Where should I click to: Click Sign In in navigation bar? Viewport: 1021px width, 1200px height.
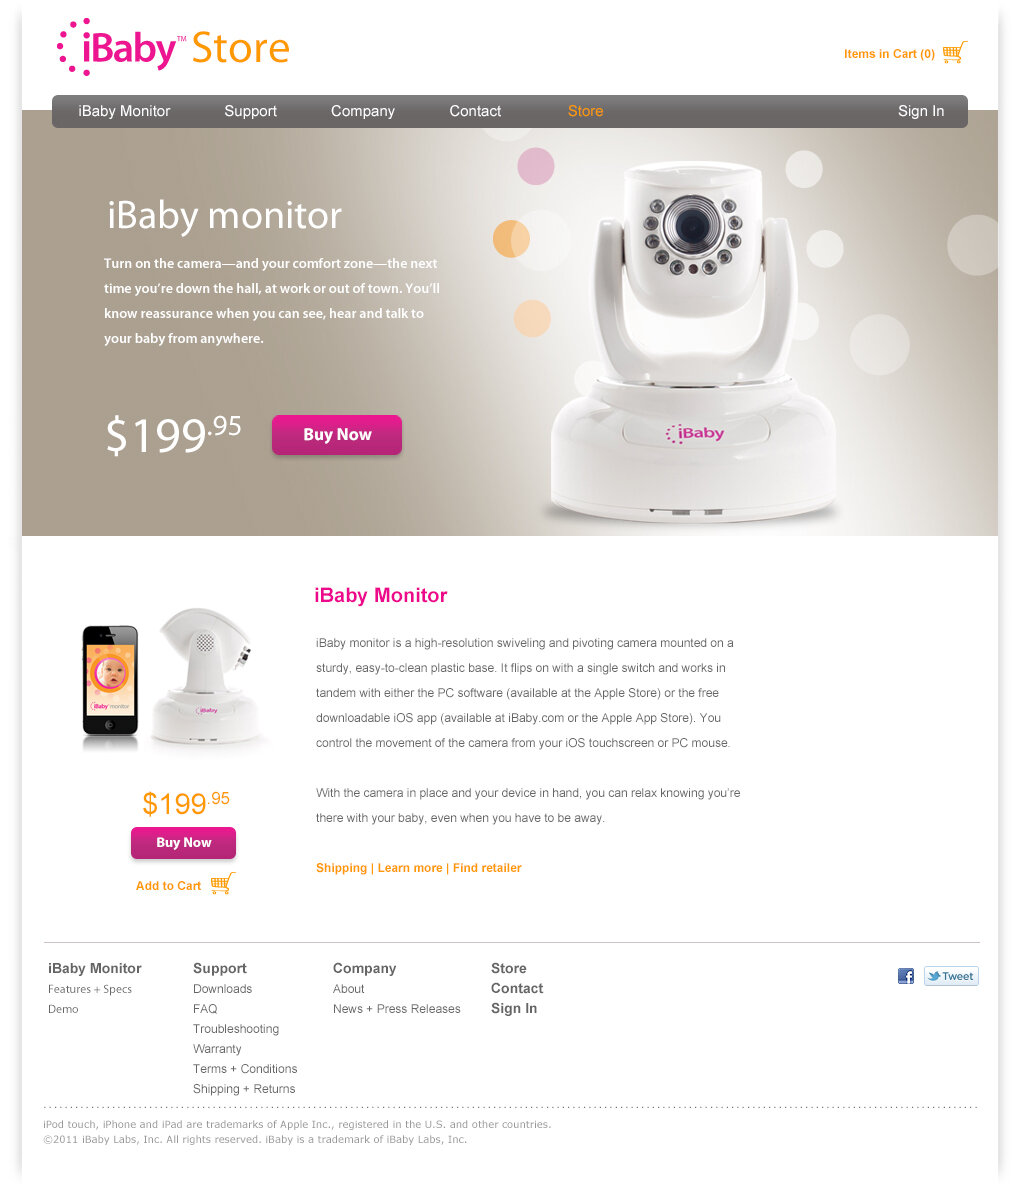click(x=921, y=111)
